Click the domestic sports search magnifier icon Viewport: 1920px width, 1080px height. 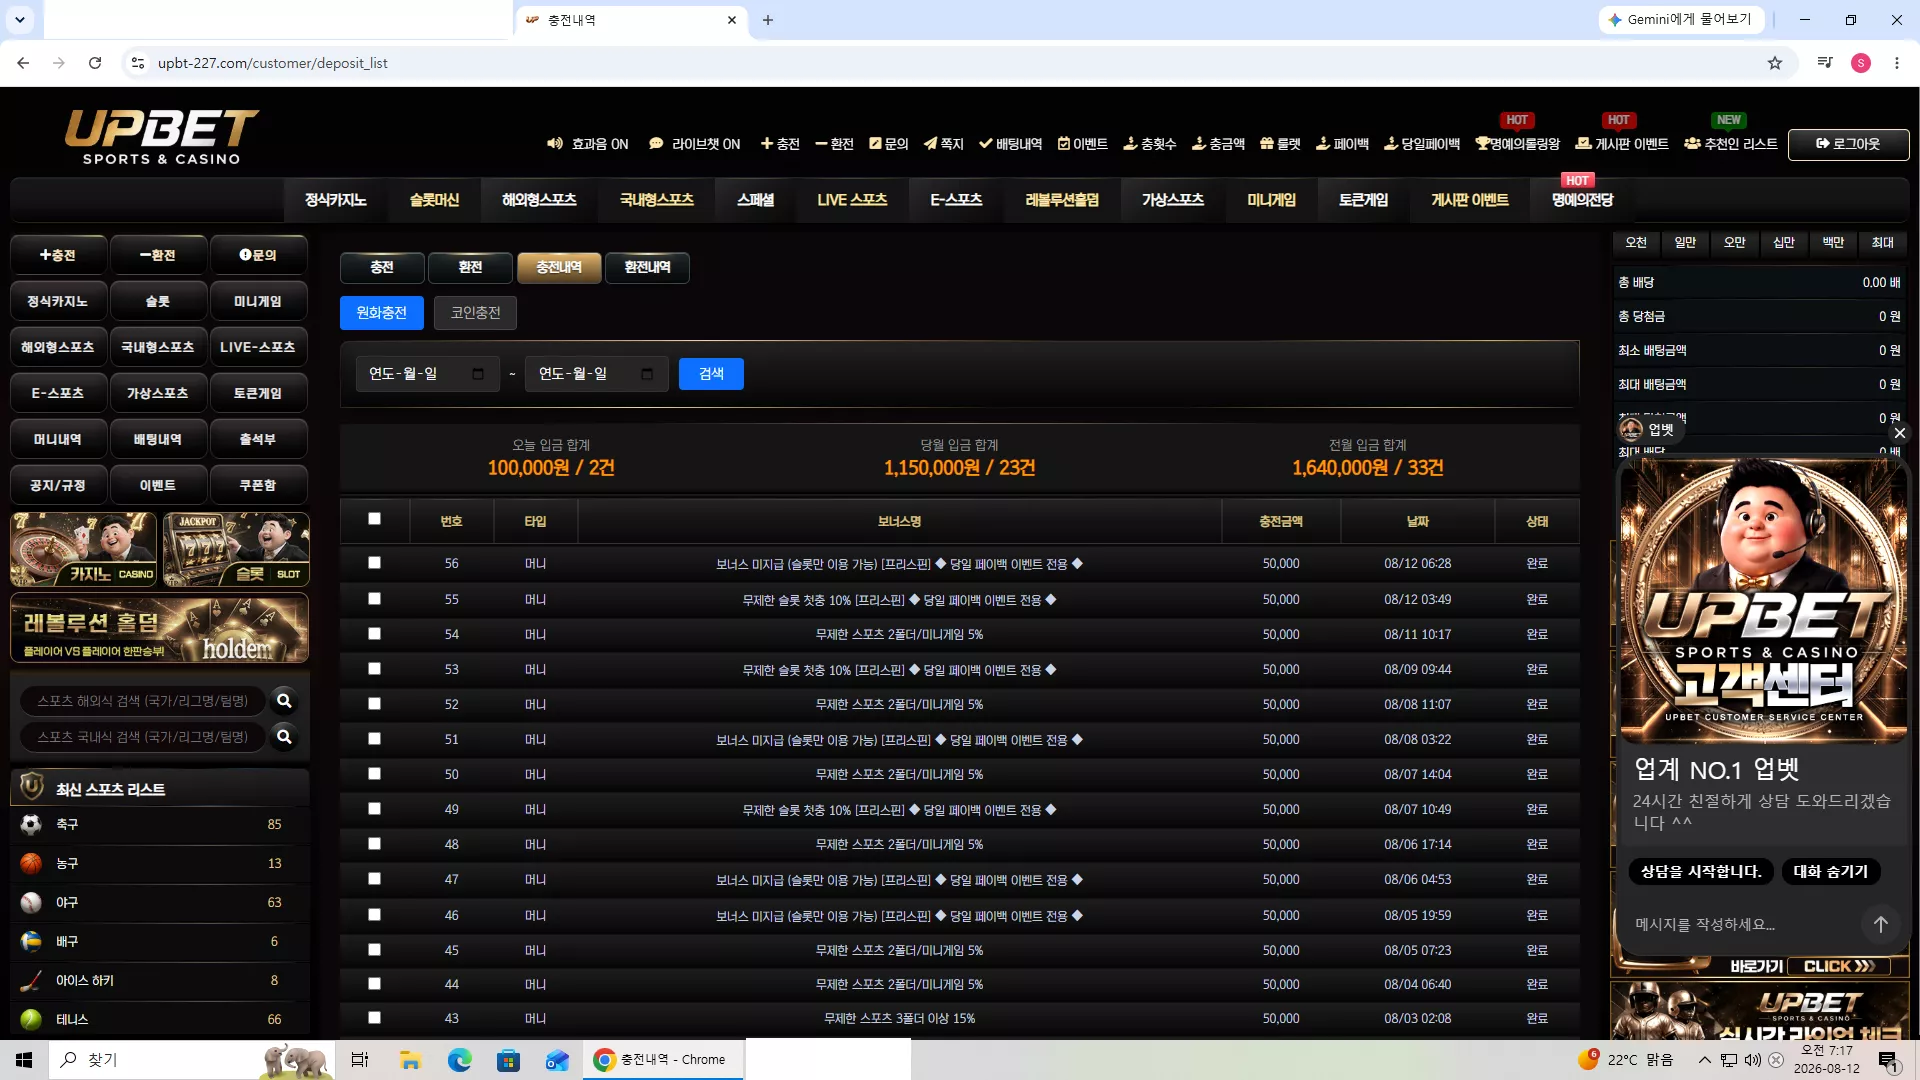point(284,737)
